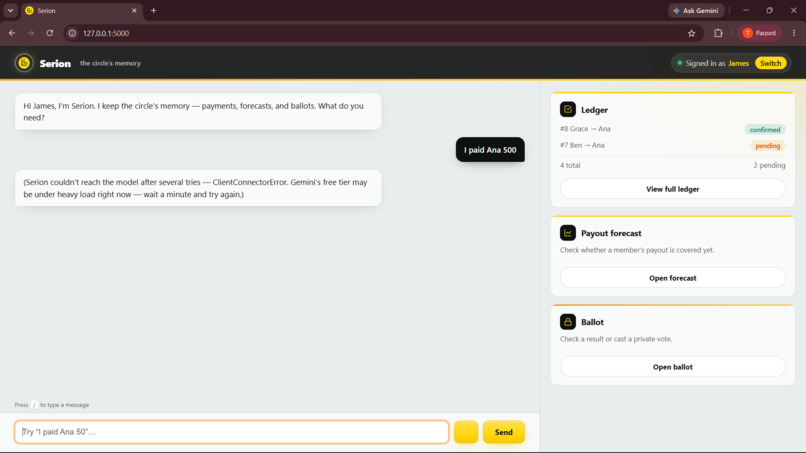This screenshot has height=453, width=806.
Task: Click the Send button
Action: coord(503,432)
